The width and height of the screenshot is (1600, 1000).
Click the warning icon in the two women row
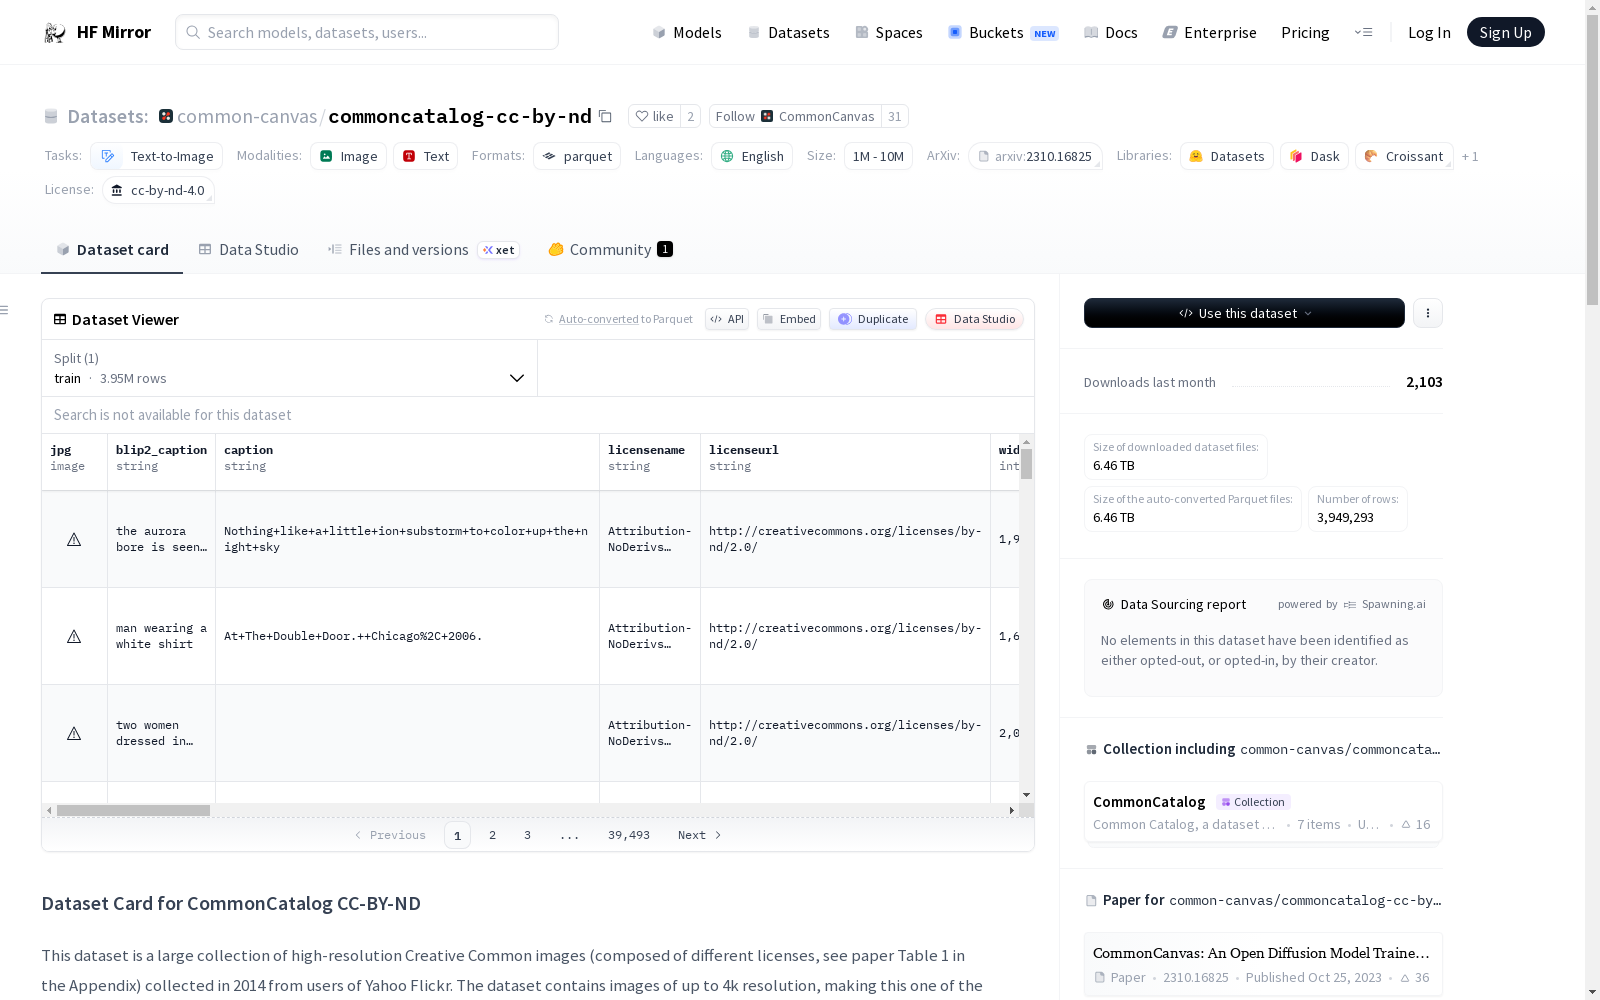pyautogui.click(x=74, y=733)
